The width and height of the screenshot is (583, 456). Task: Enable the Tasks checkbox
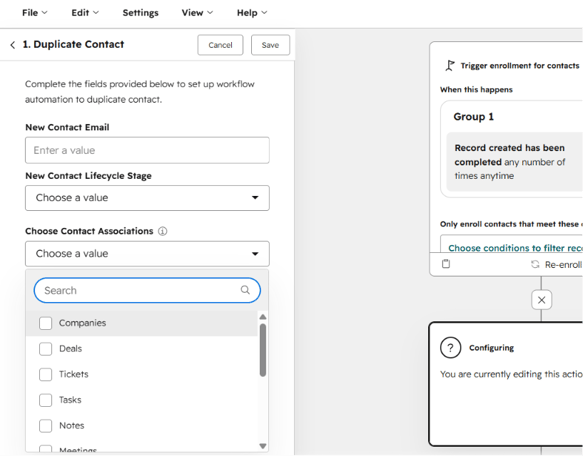pyautogui.click(x=46, y=400)
